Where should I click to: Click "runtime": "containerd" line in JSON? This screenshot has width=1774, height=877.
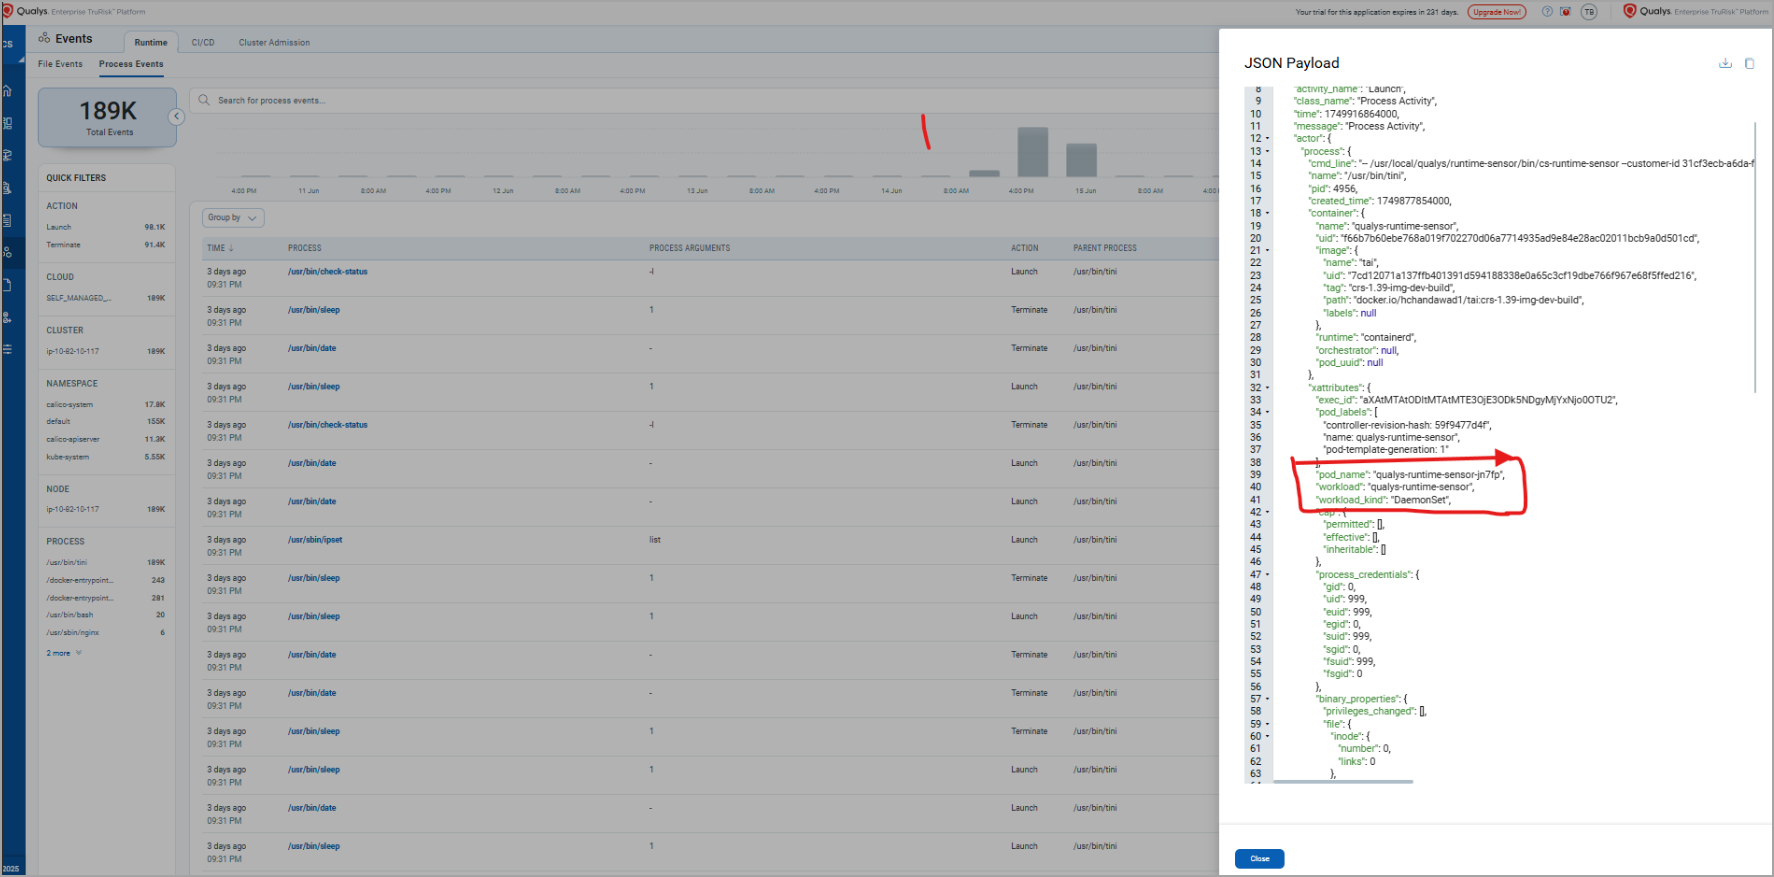[1366, 338]
